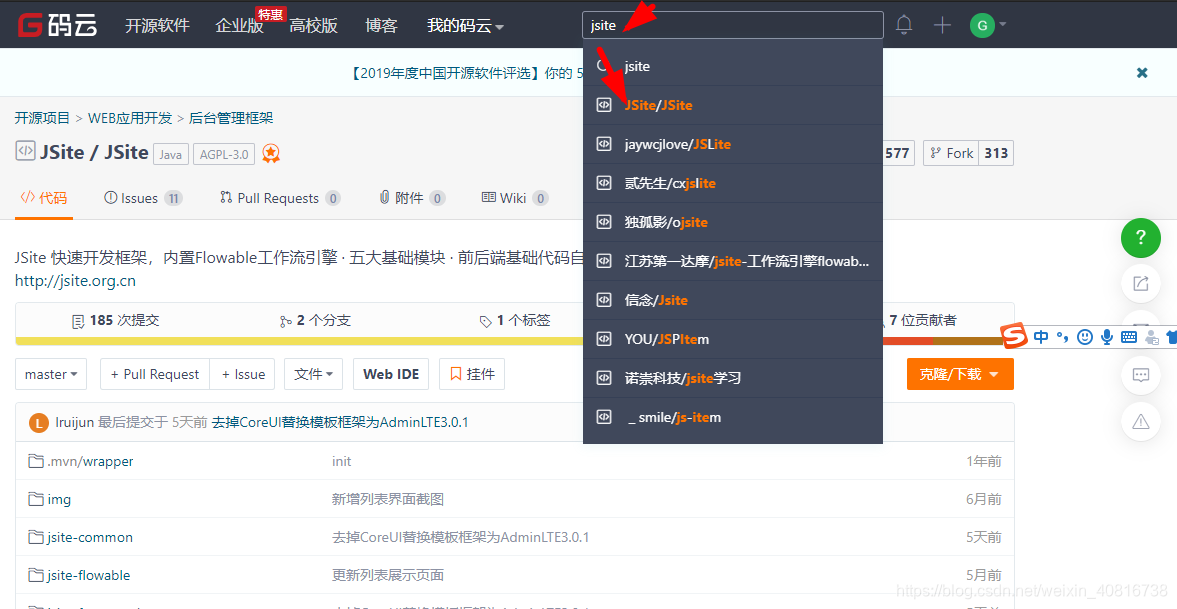This screenshot has width=1177, height=609.
Task: View 185 次提交 commits
Action: tap(115, 321)
